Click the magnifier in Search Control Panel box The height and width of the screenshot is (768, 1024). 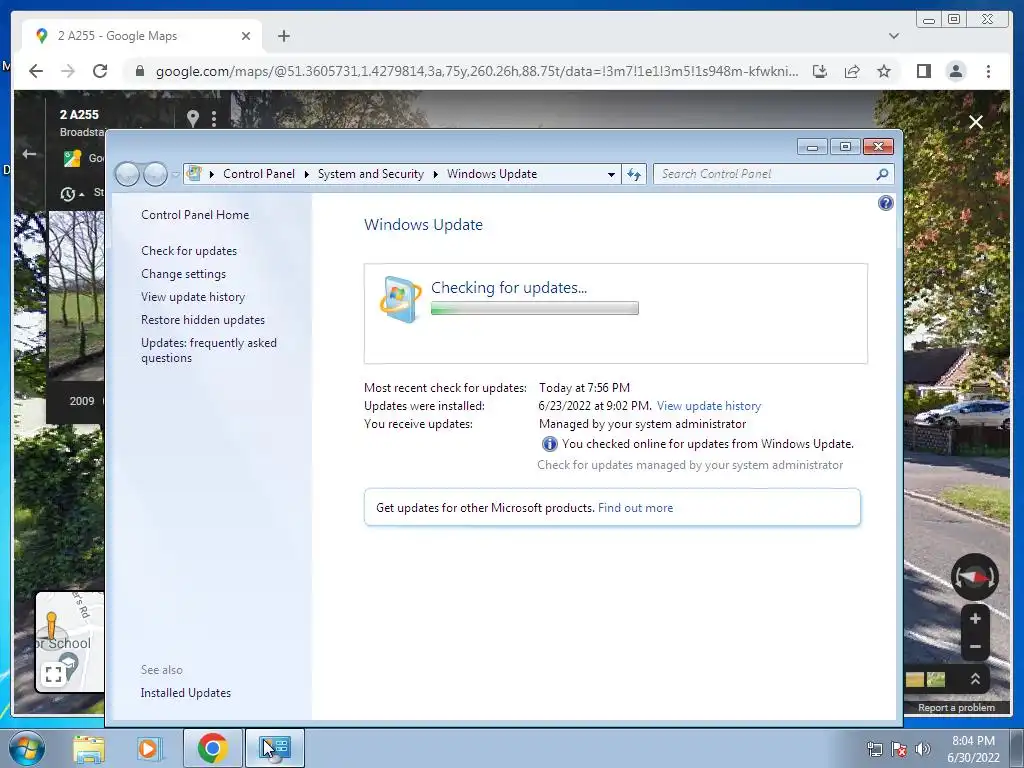pos(882,174)
